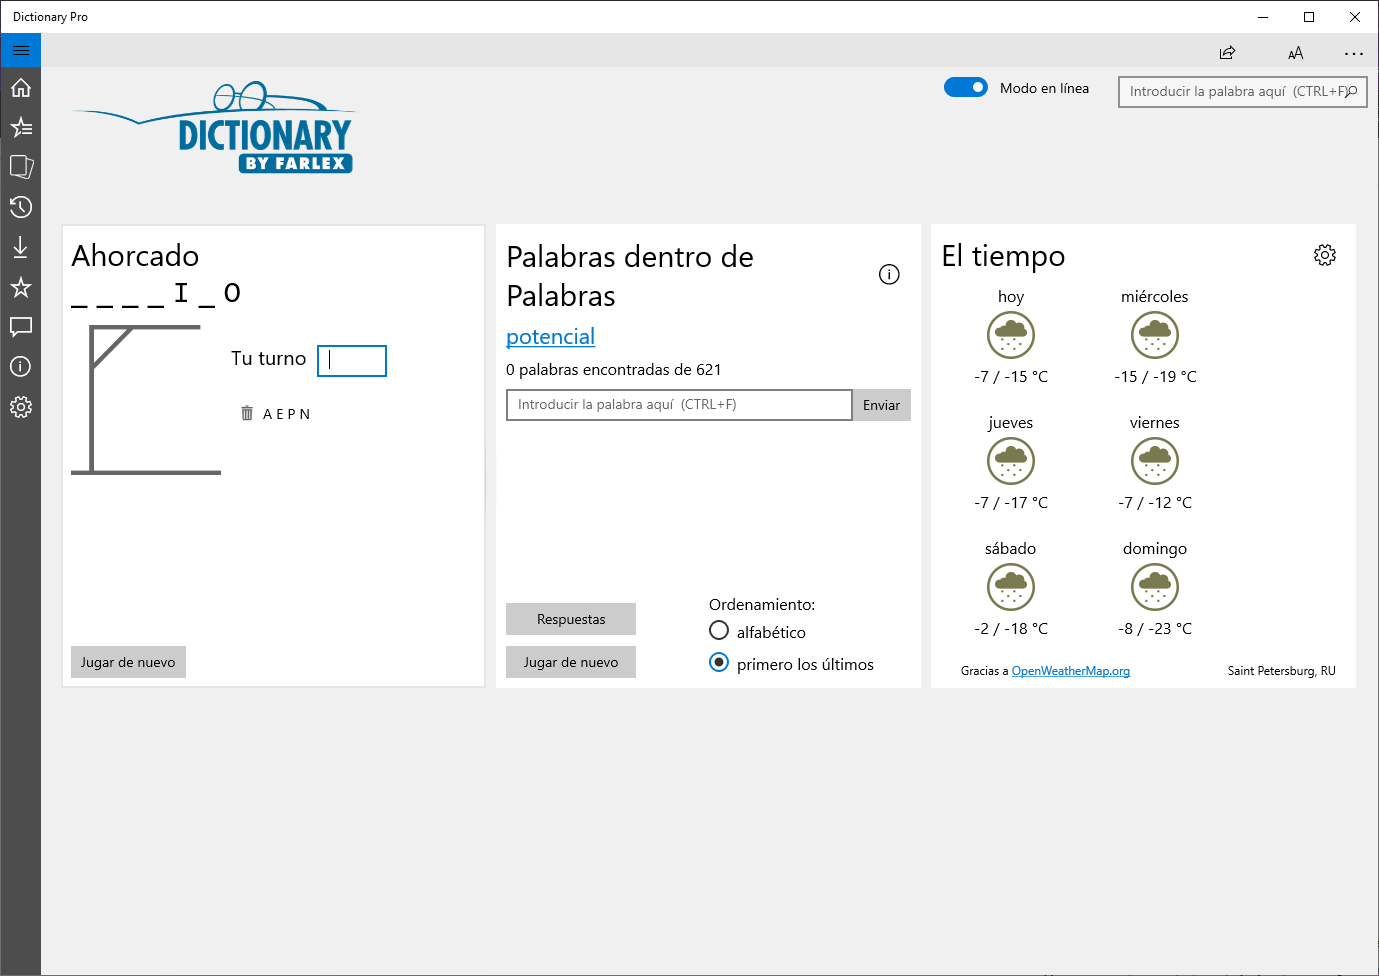Focus the top search word field
The image size is (1379, 976).
point(1242,91)
